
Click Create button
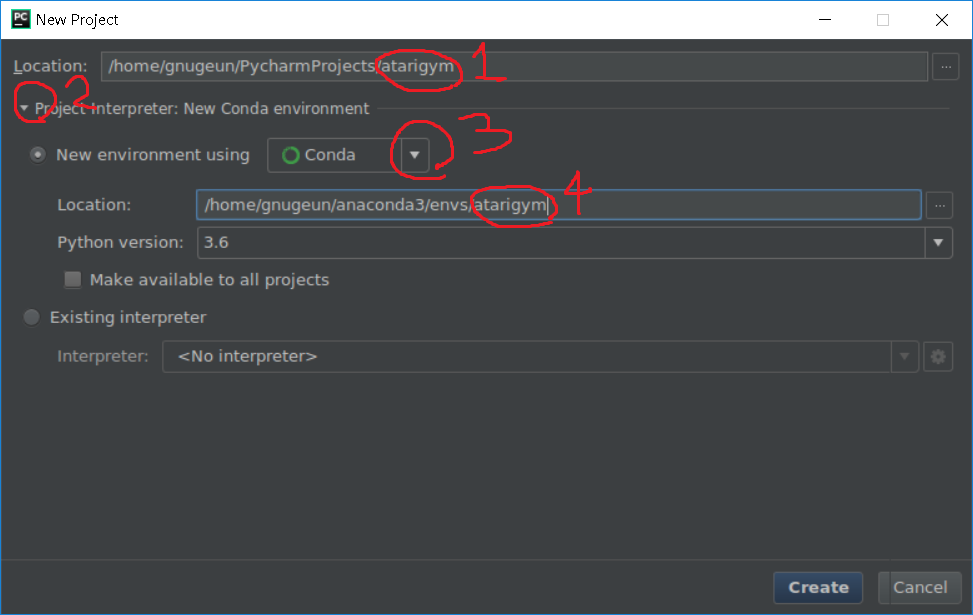click(818, 587)
